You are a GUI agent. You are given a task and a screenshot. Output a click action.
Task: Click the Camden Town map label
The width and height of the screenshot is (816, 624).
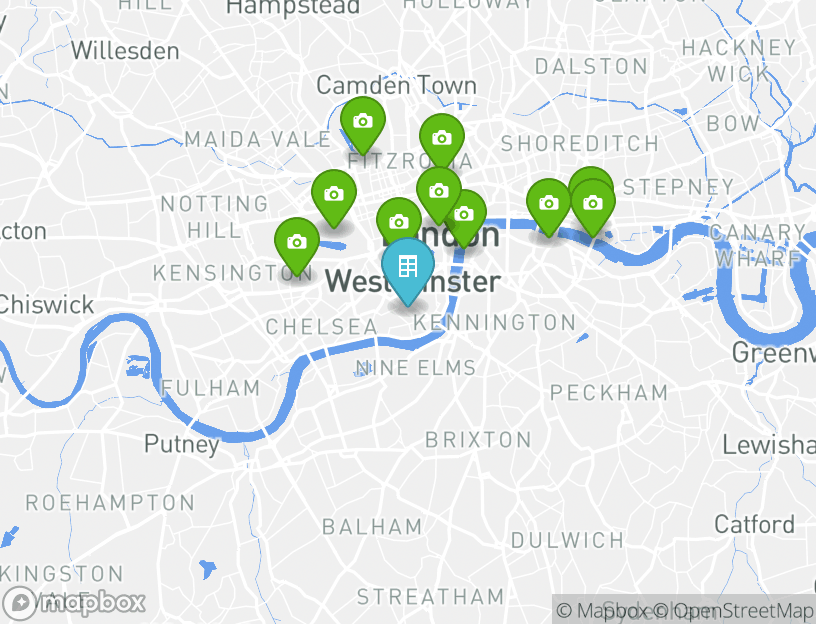click(x=397, y=85)
